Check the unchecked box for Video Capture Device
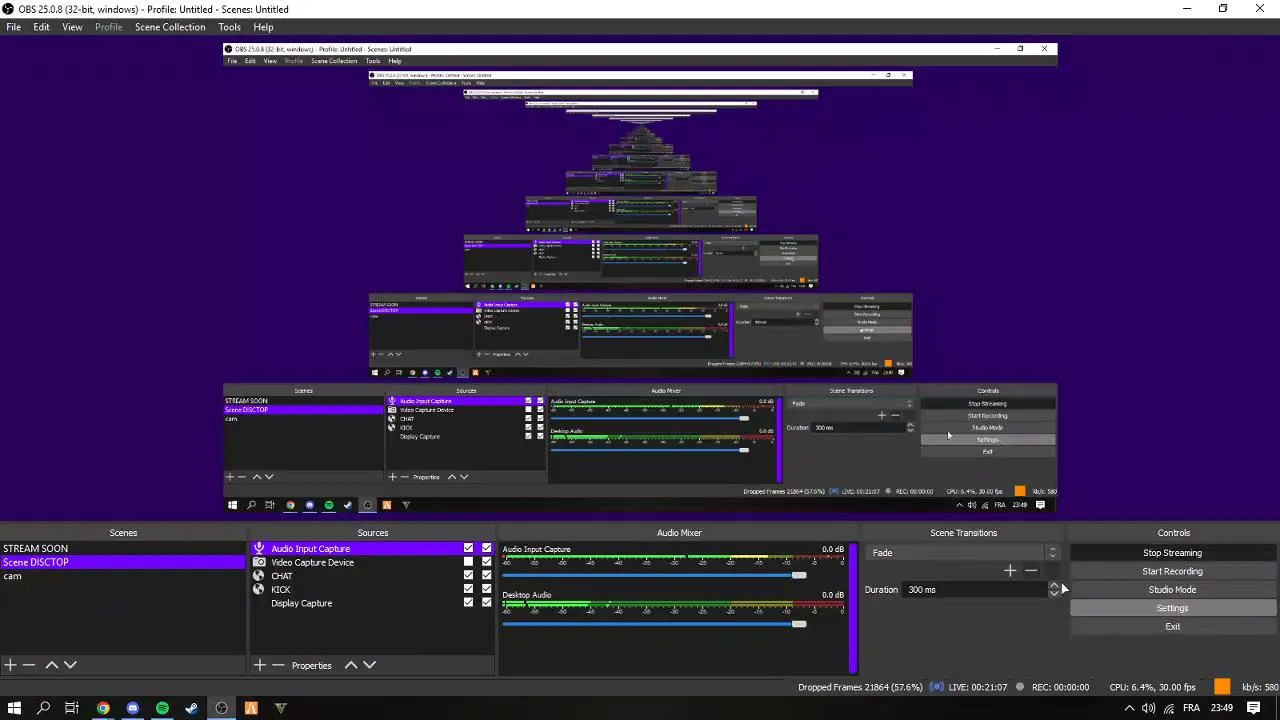This screenshot has width=1280, height=720. 468,562
